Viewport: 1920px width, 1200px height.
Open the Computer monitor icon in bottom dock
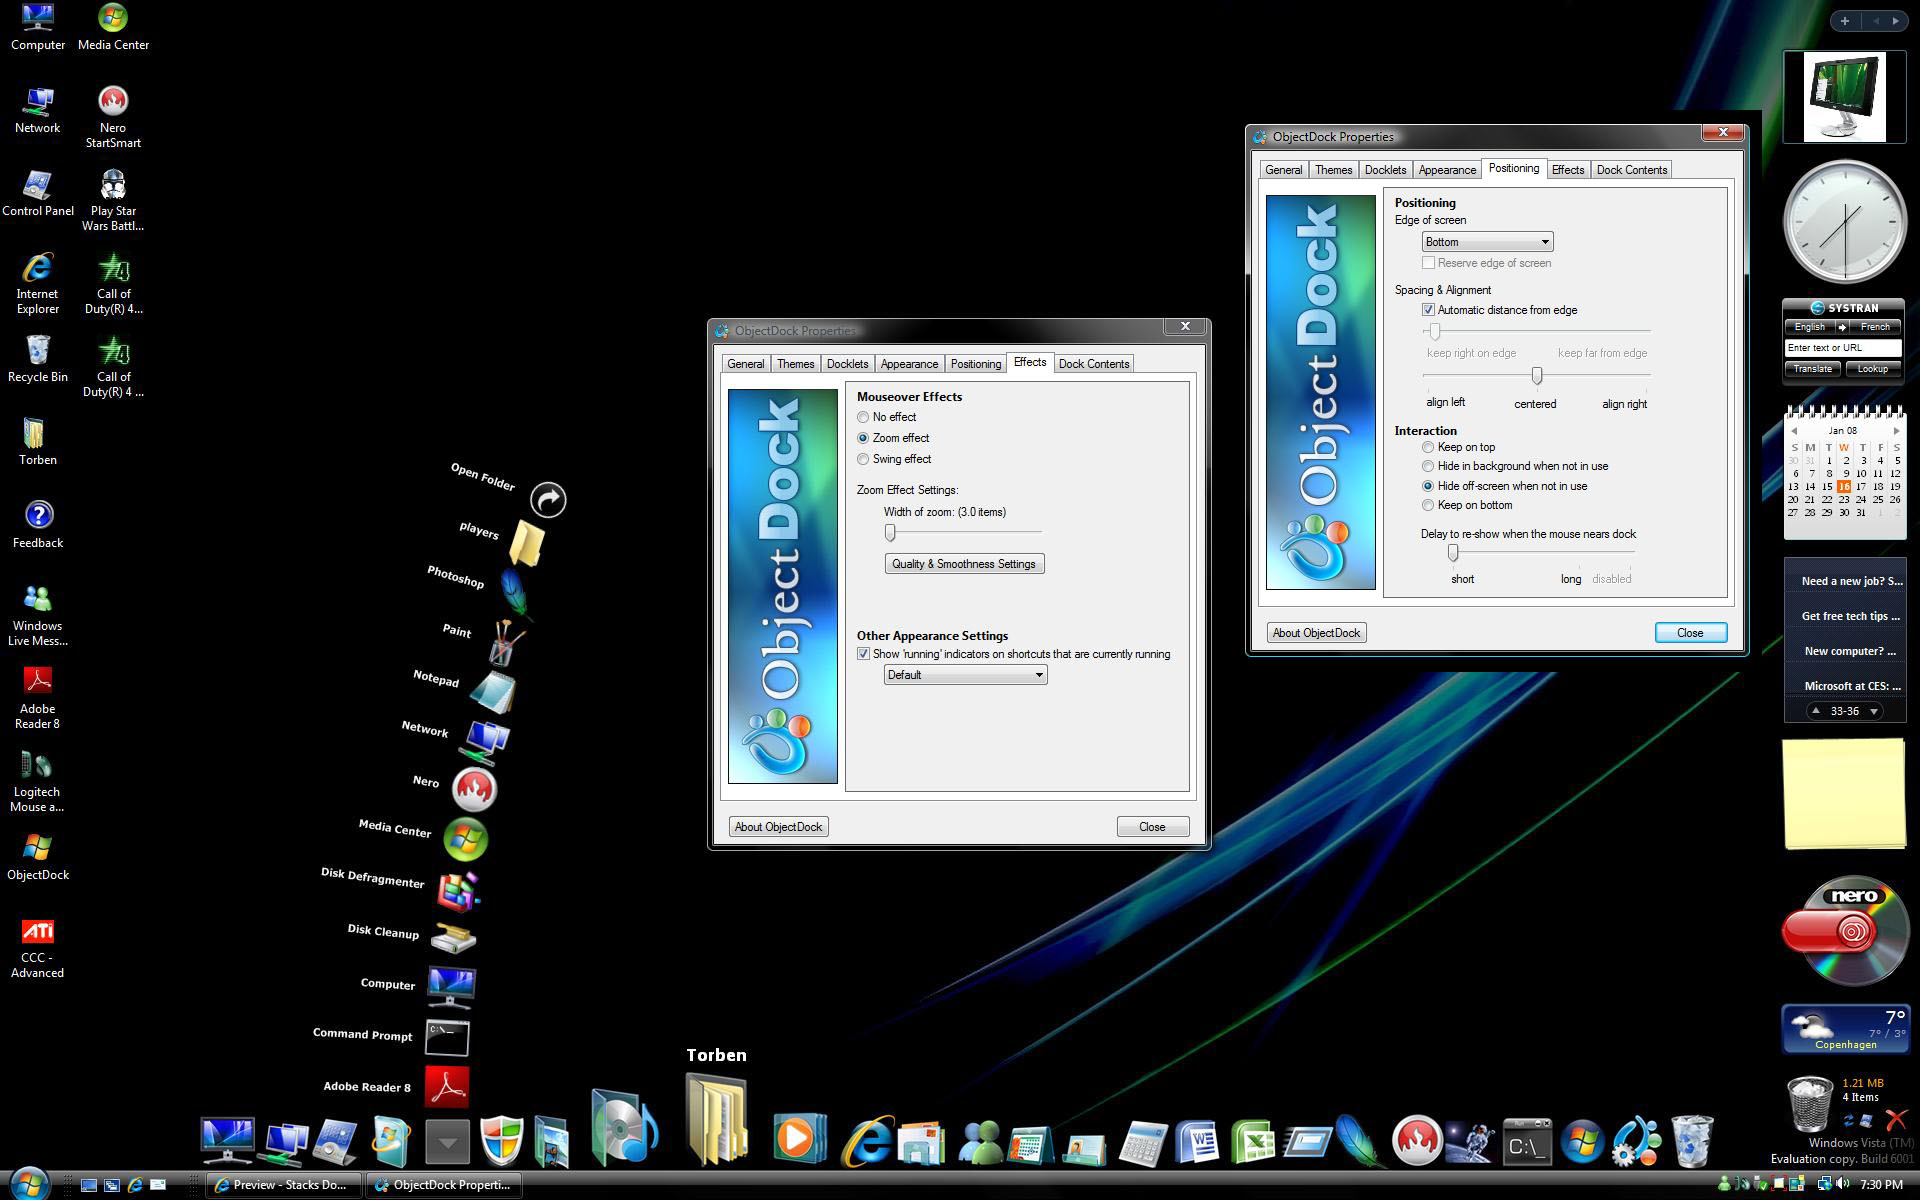[227, 1140]
